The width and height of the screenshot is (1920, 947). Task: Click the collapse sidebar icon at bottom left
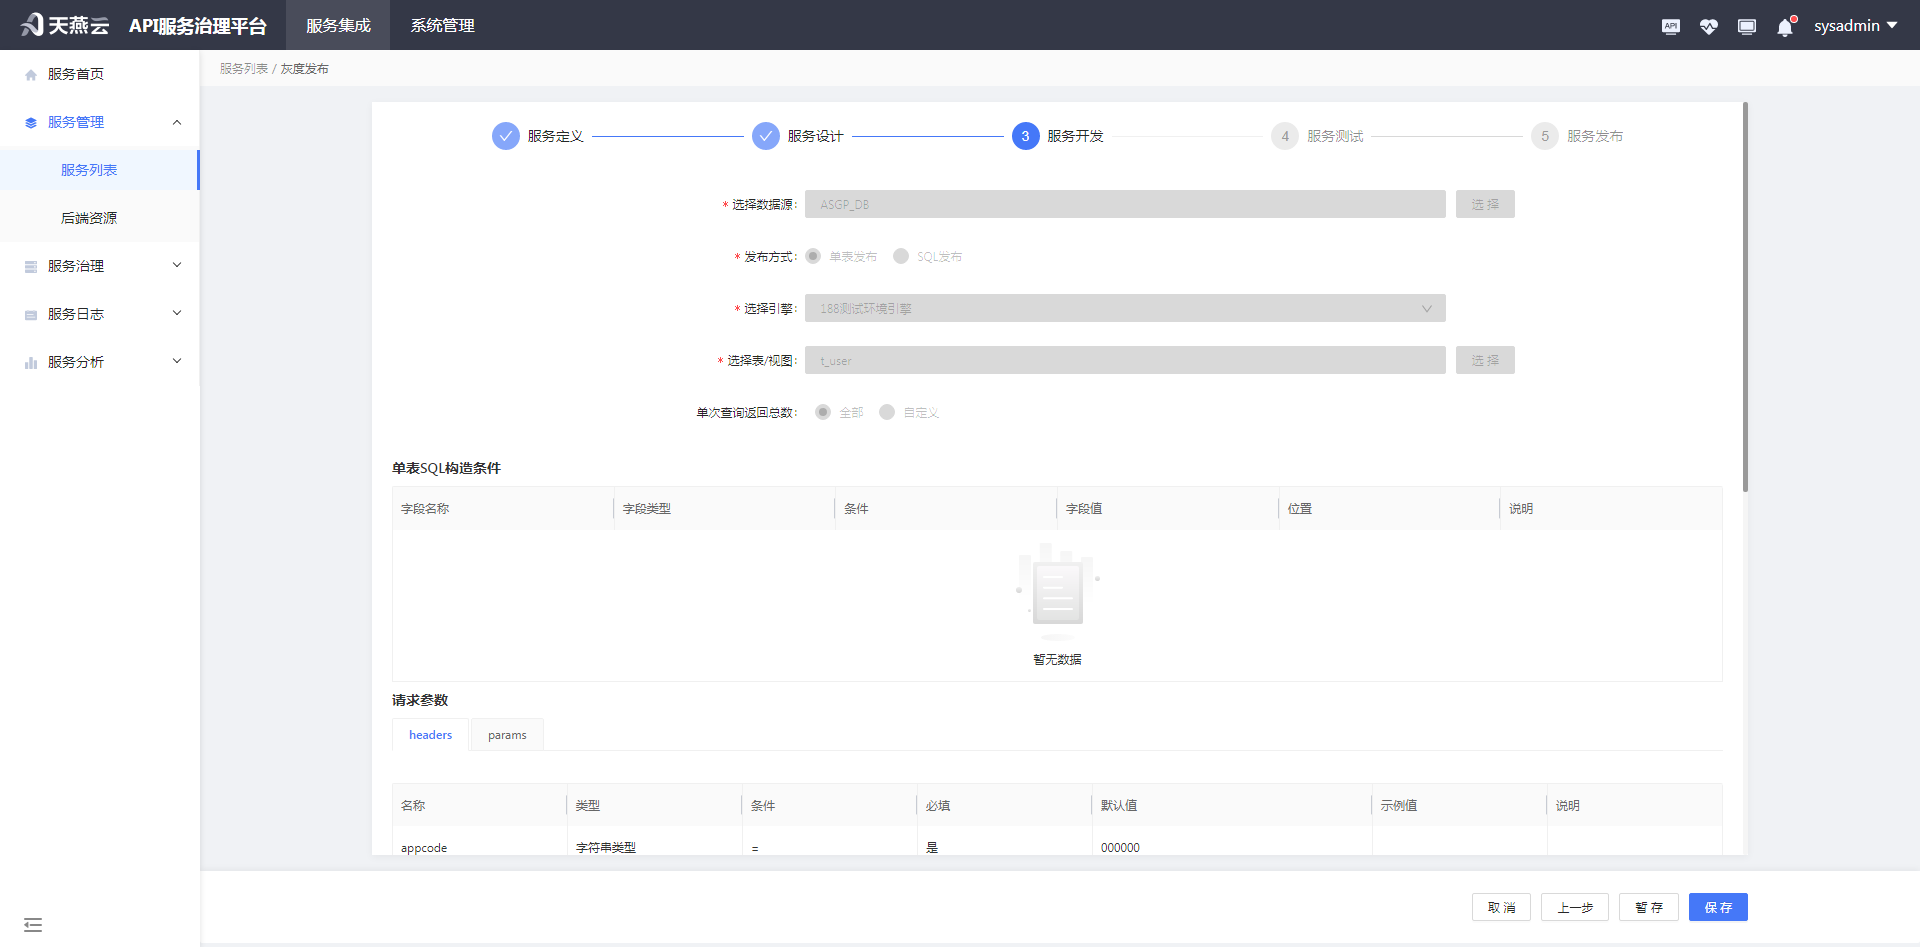point(33,925)
